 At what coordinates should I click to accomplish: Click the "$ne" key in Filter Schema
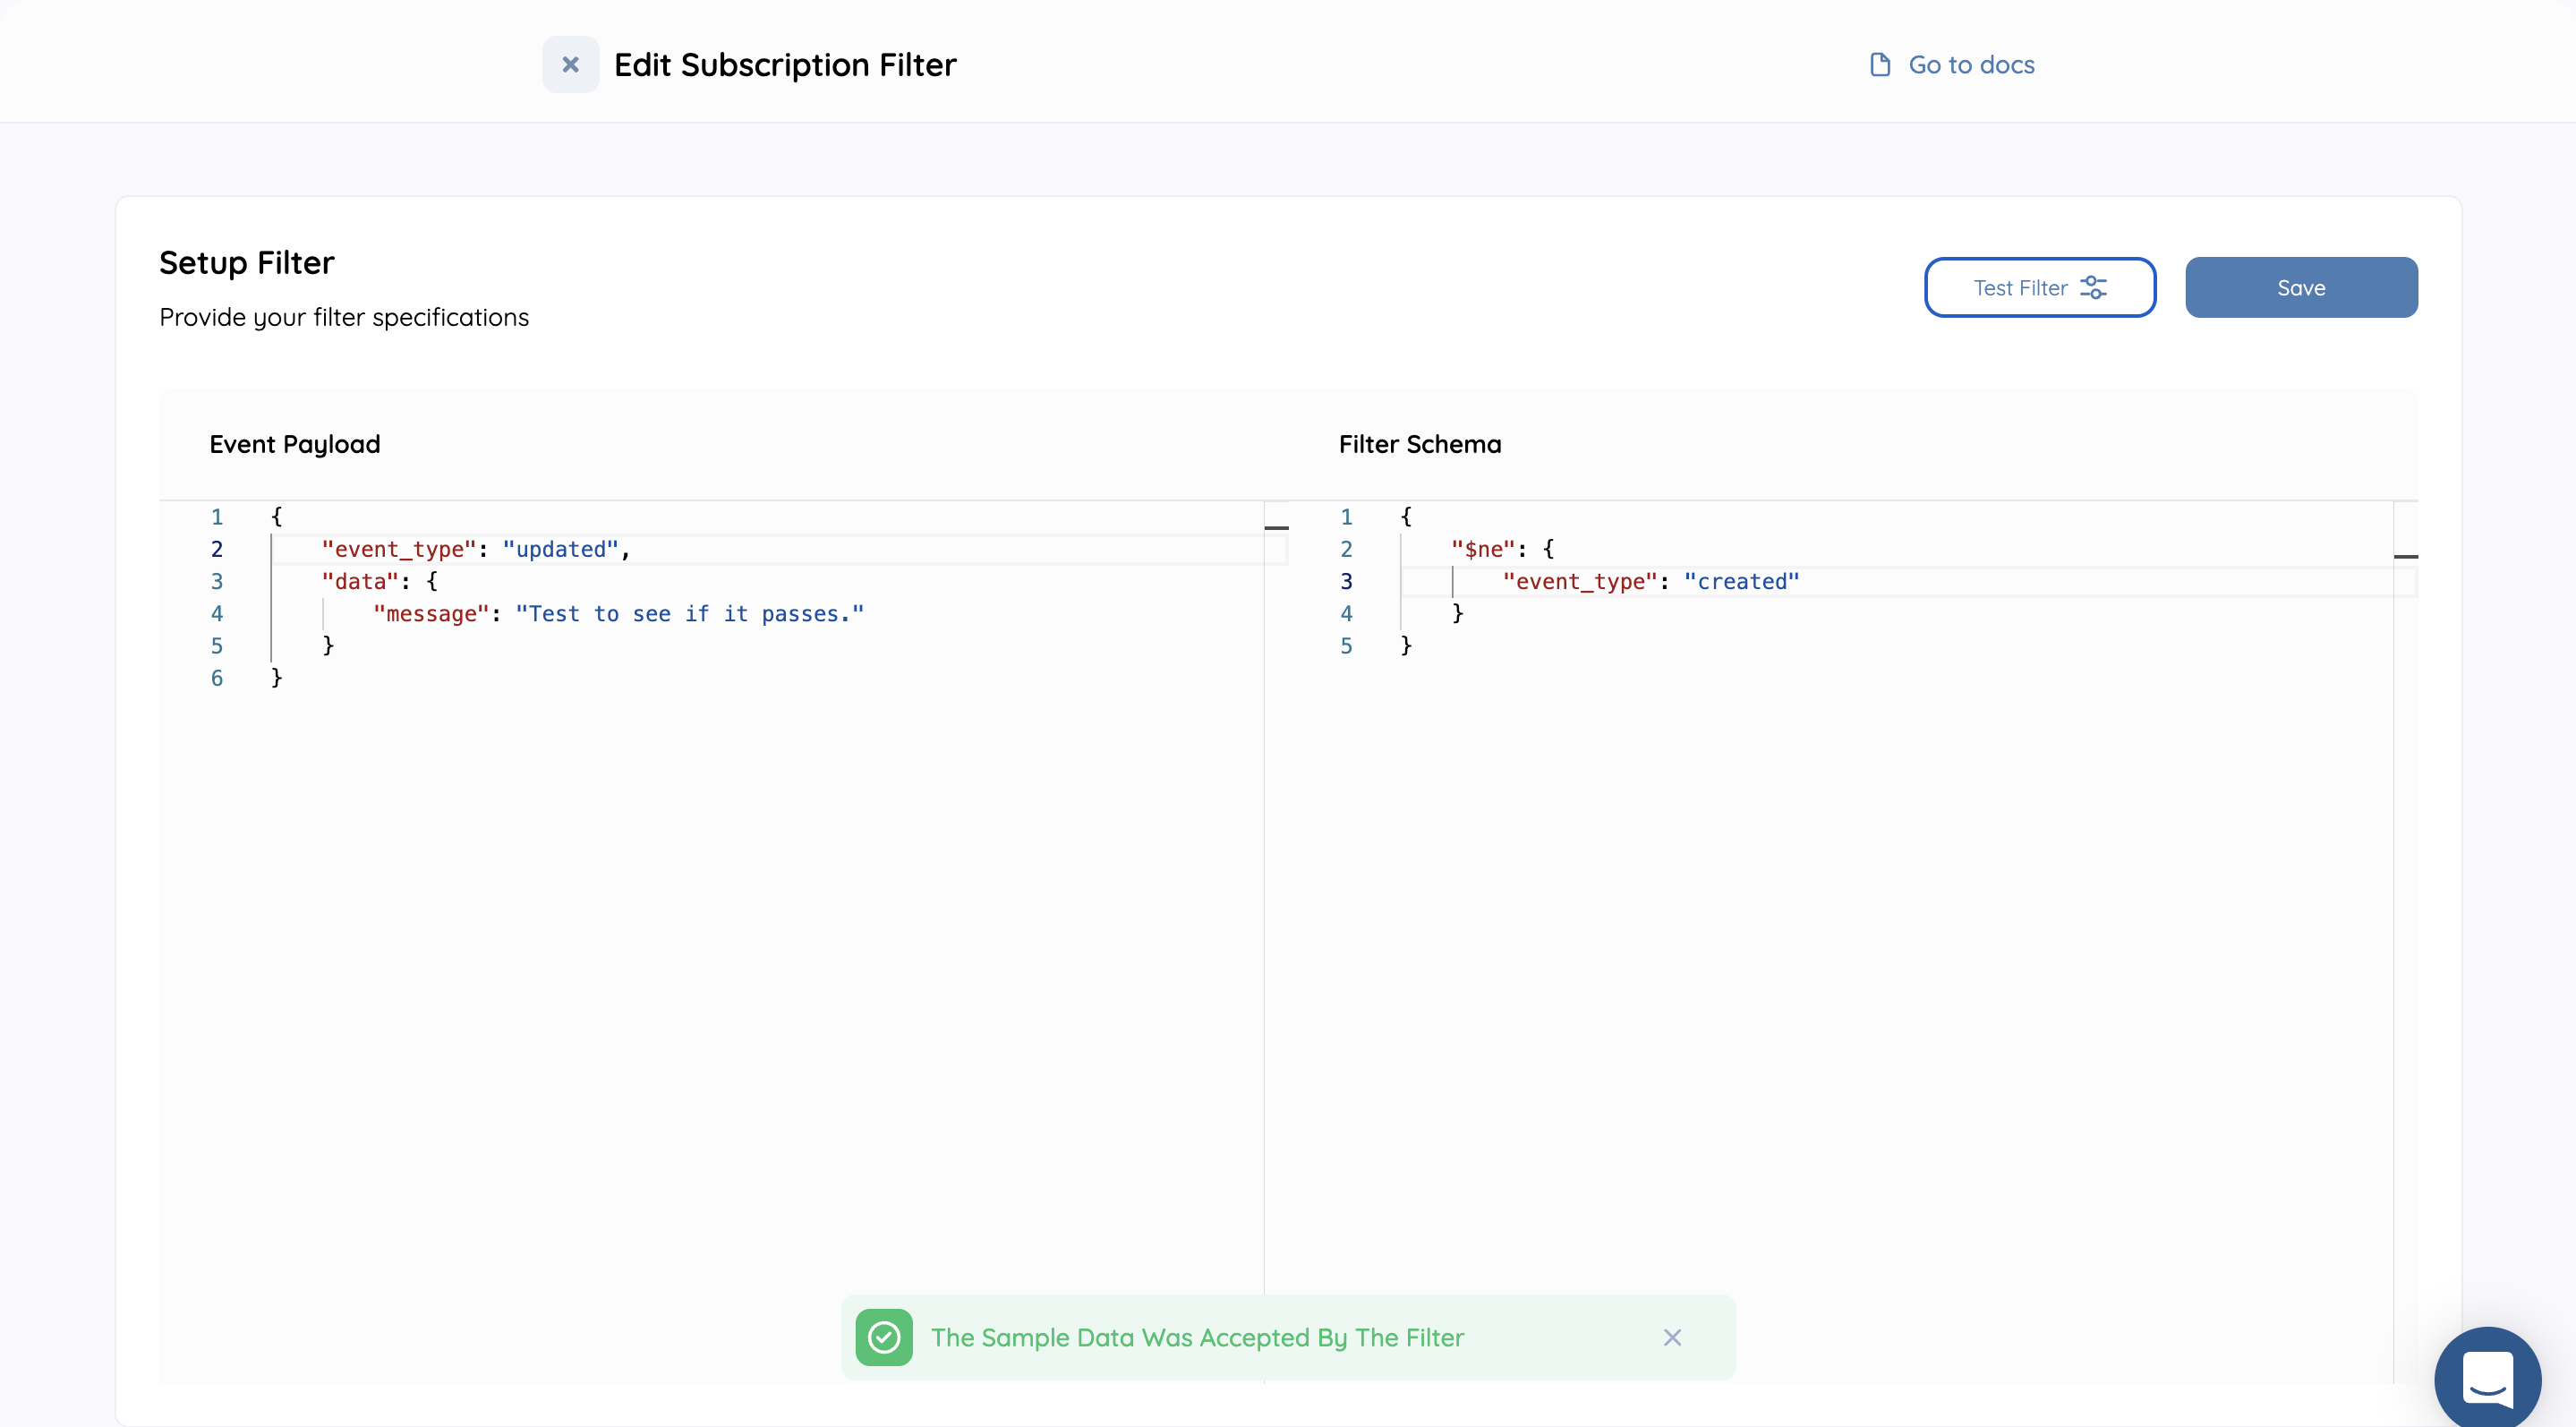(1483, 549)
